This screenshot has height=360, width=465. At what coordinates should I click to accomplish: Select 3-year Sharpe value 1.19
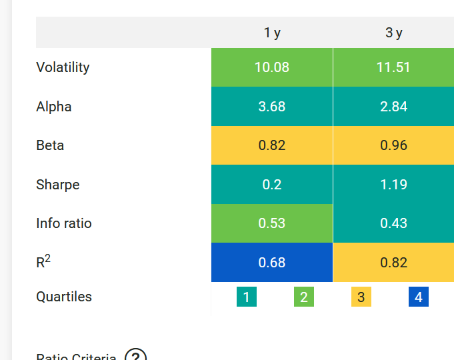click(x=394, y=185)
